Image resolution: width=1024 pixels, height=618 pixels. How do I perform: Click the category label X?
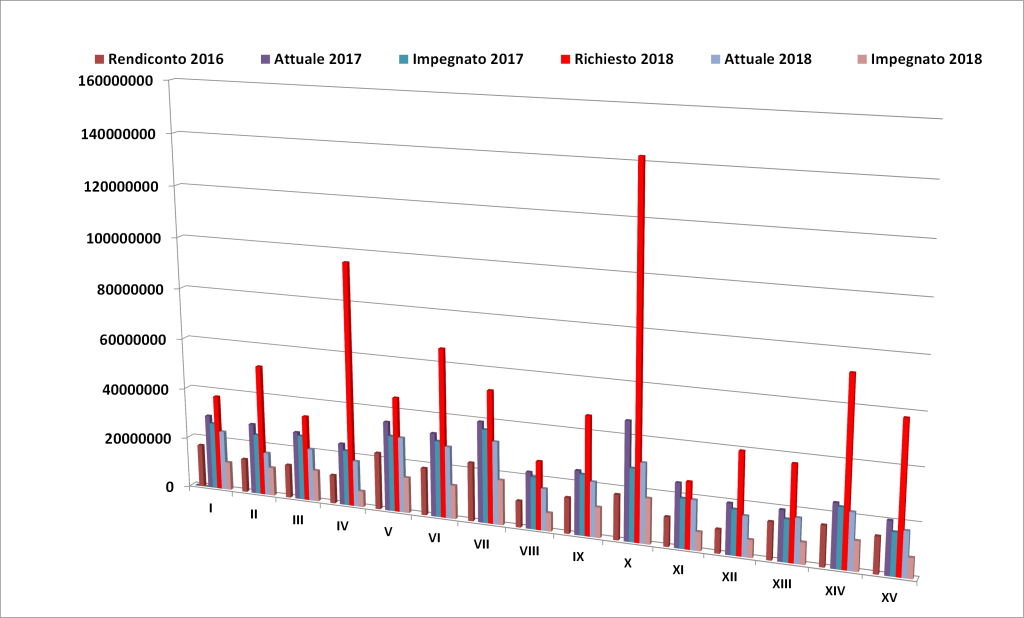pos(628,563)
